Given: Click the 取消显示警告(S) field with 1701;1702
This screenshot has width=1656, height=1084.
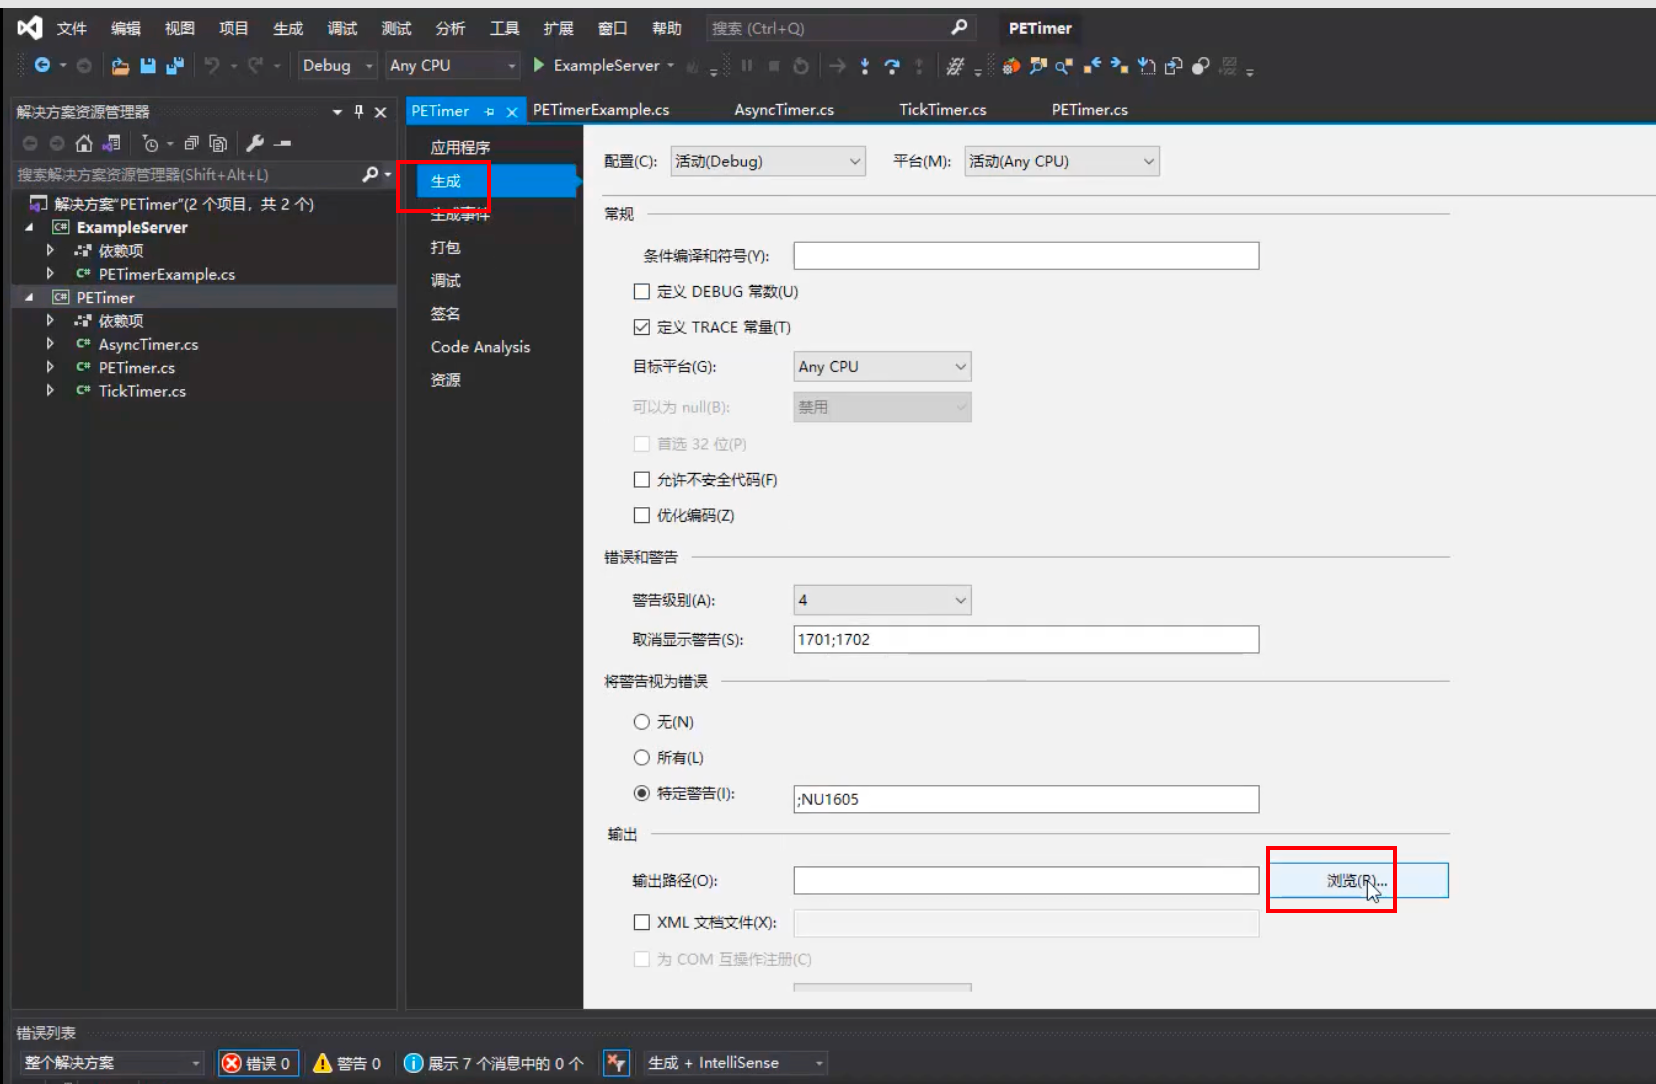Looking at the screenshot, I should [1026, 640].
